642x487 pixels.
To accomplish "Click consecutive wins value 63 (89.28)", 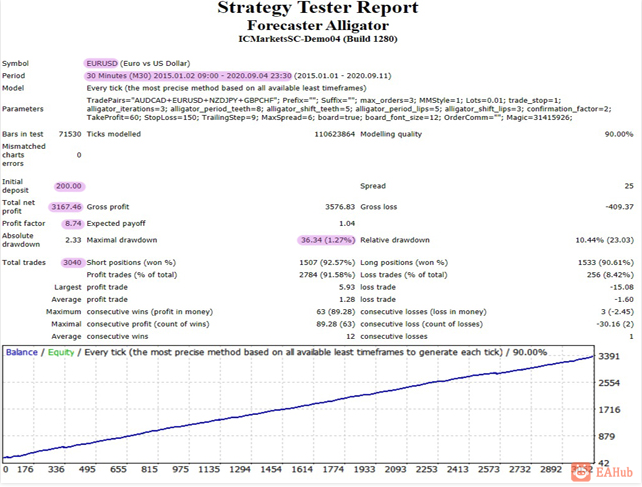I will [335, 312].
